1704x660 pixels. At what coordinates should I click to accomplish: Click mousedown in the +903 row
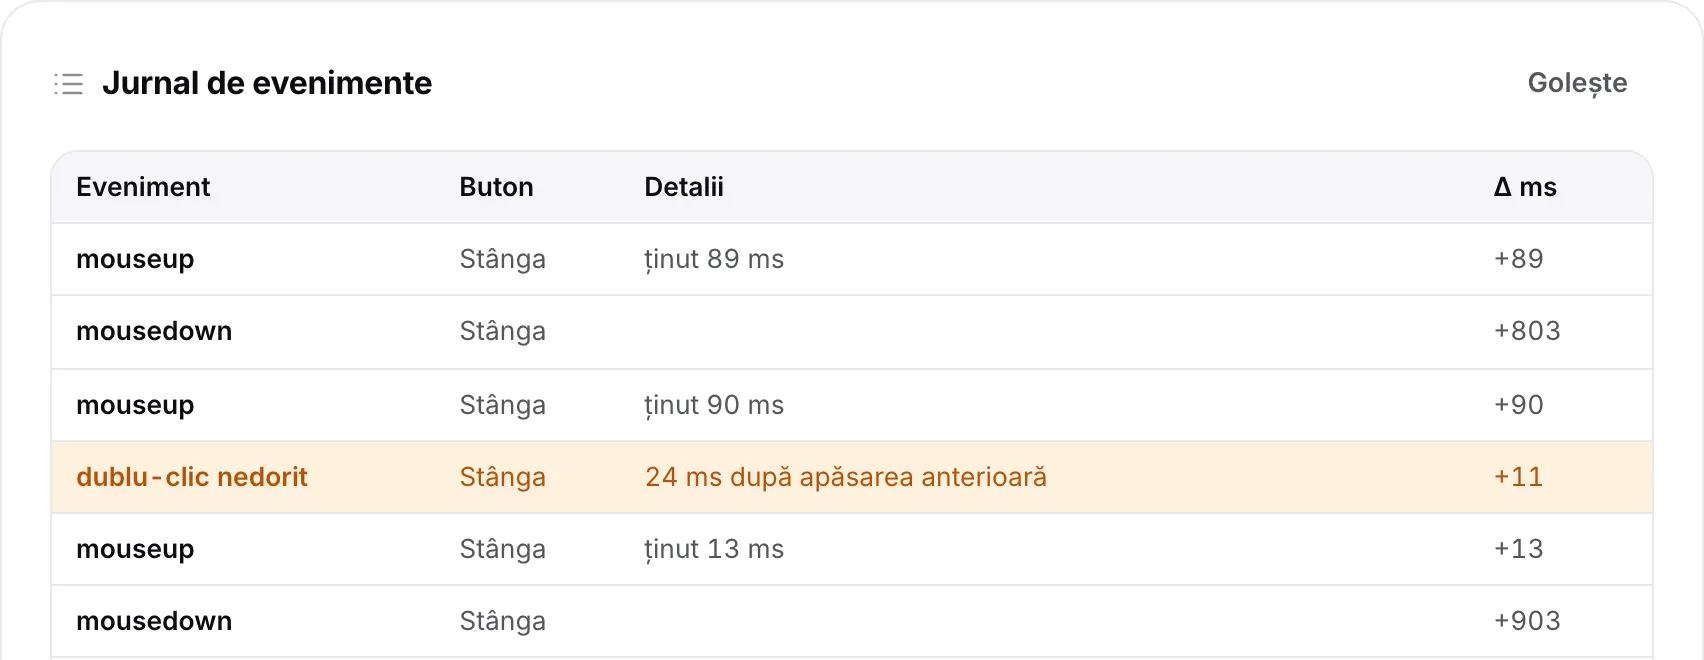coord(154,621)
